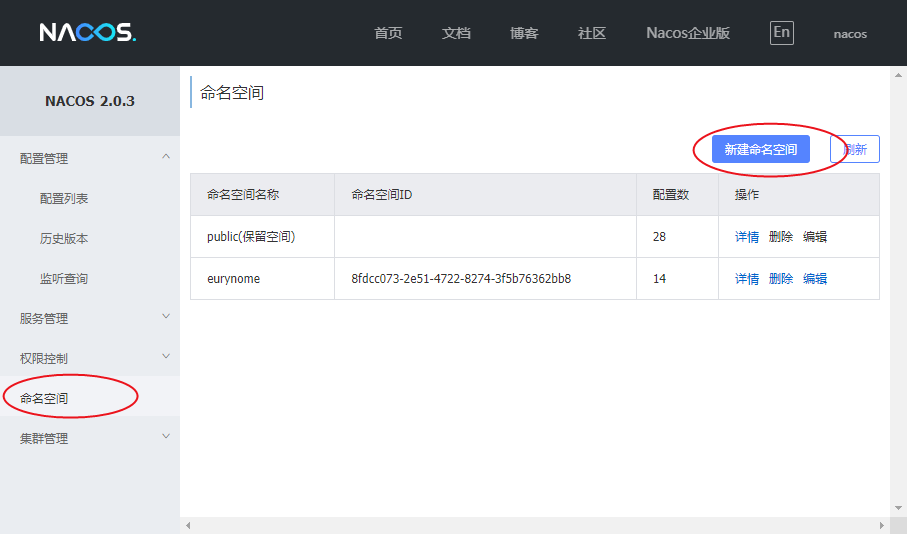Click 删除 for the eurynome namespace
907x534 pixels.
(781, 279)
